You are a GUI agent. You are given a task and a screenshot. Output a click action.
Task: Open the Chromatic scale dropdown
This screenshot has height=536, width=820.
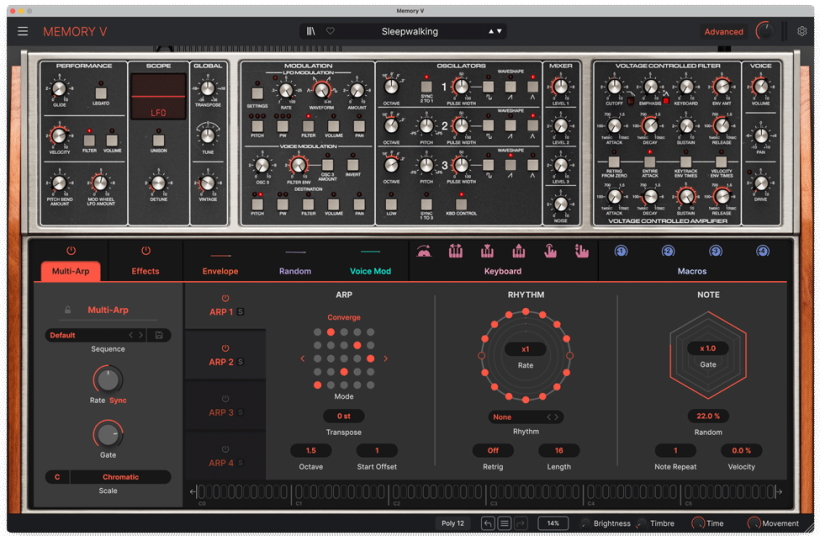[121, 477]
